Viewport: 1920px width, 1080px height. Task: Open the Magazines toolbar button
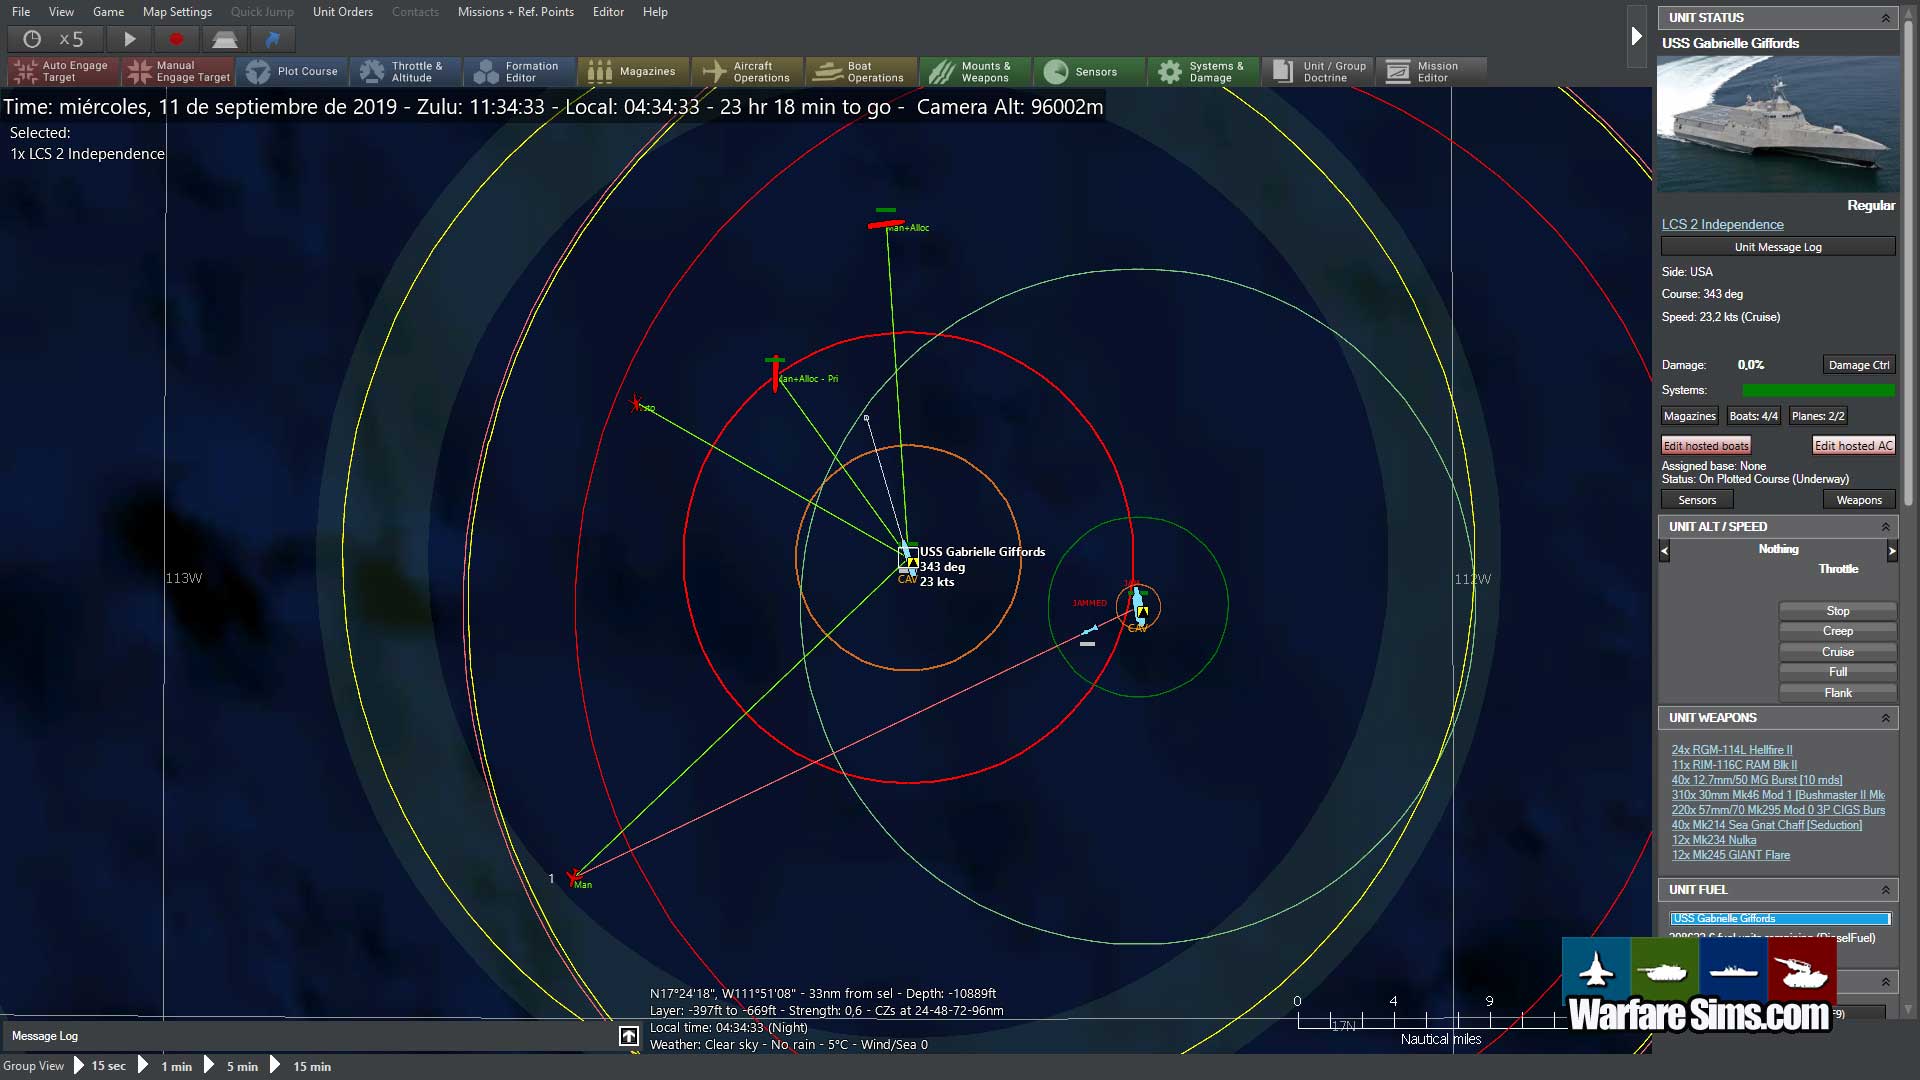point(632,71)
